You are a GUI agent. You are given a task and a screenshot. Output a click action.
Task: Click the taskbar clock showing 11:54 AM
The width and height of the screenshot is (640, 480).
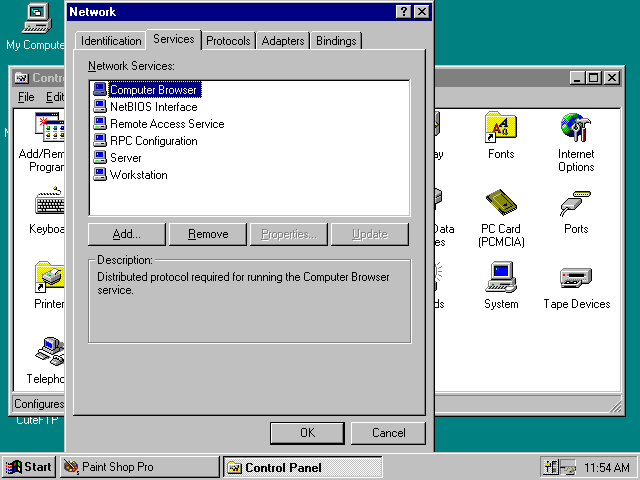[x=607, y=467]
